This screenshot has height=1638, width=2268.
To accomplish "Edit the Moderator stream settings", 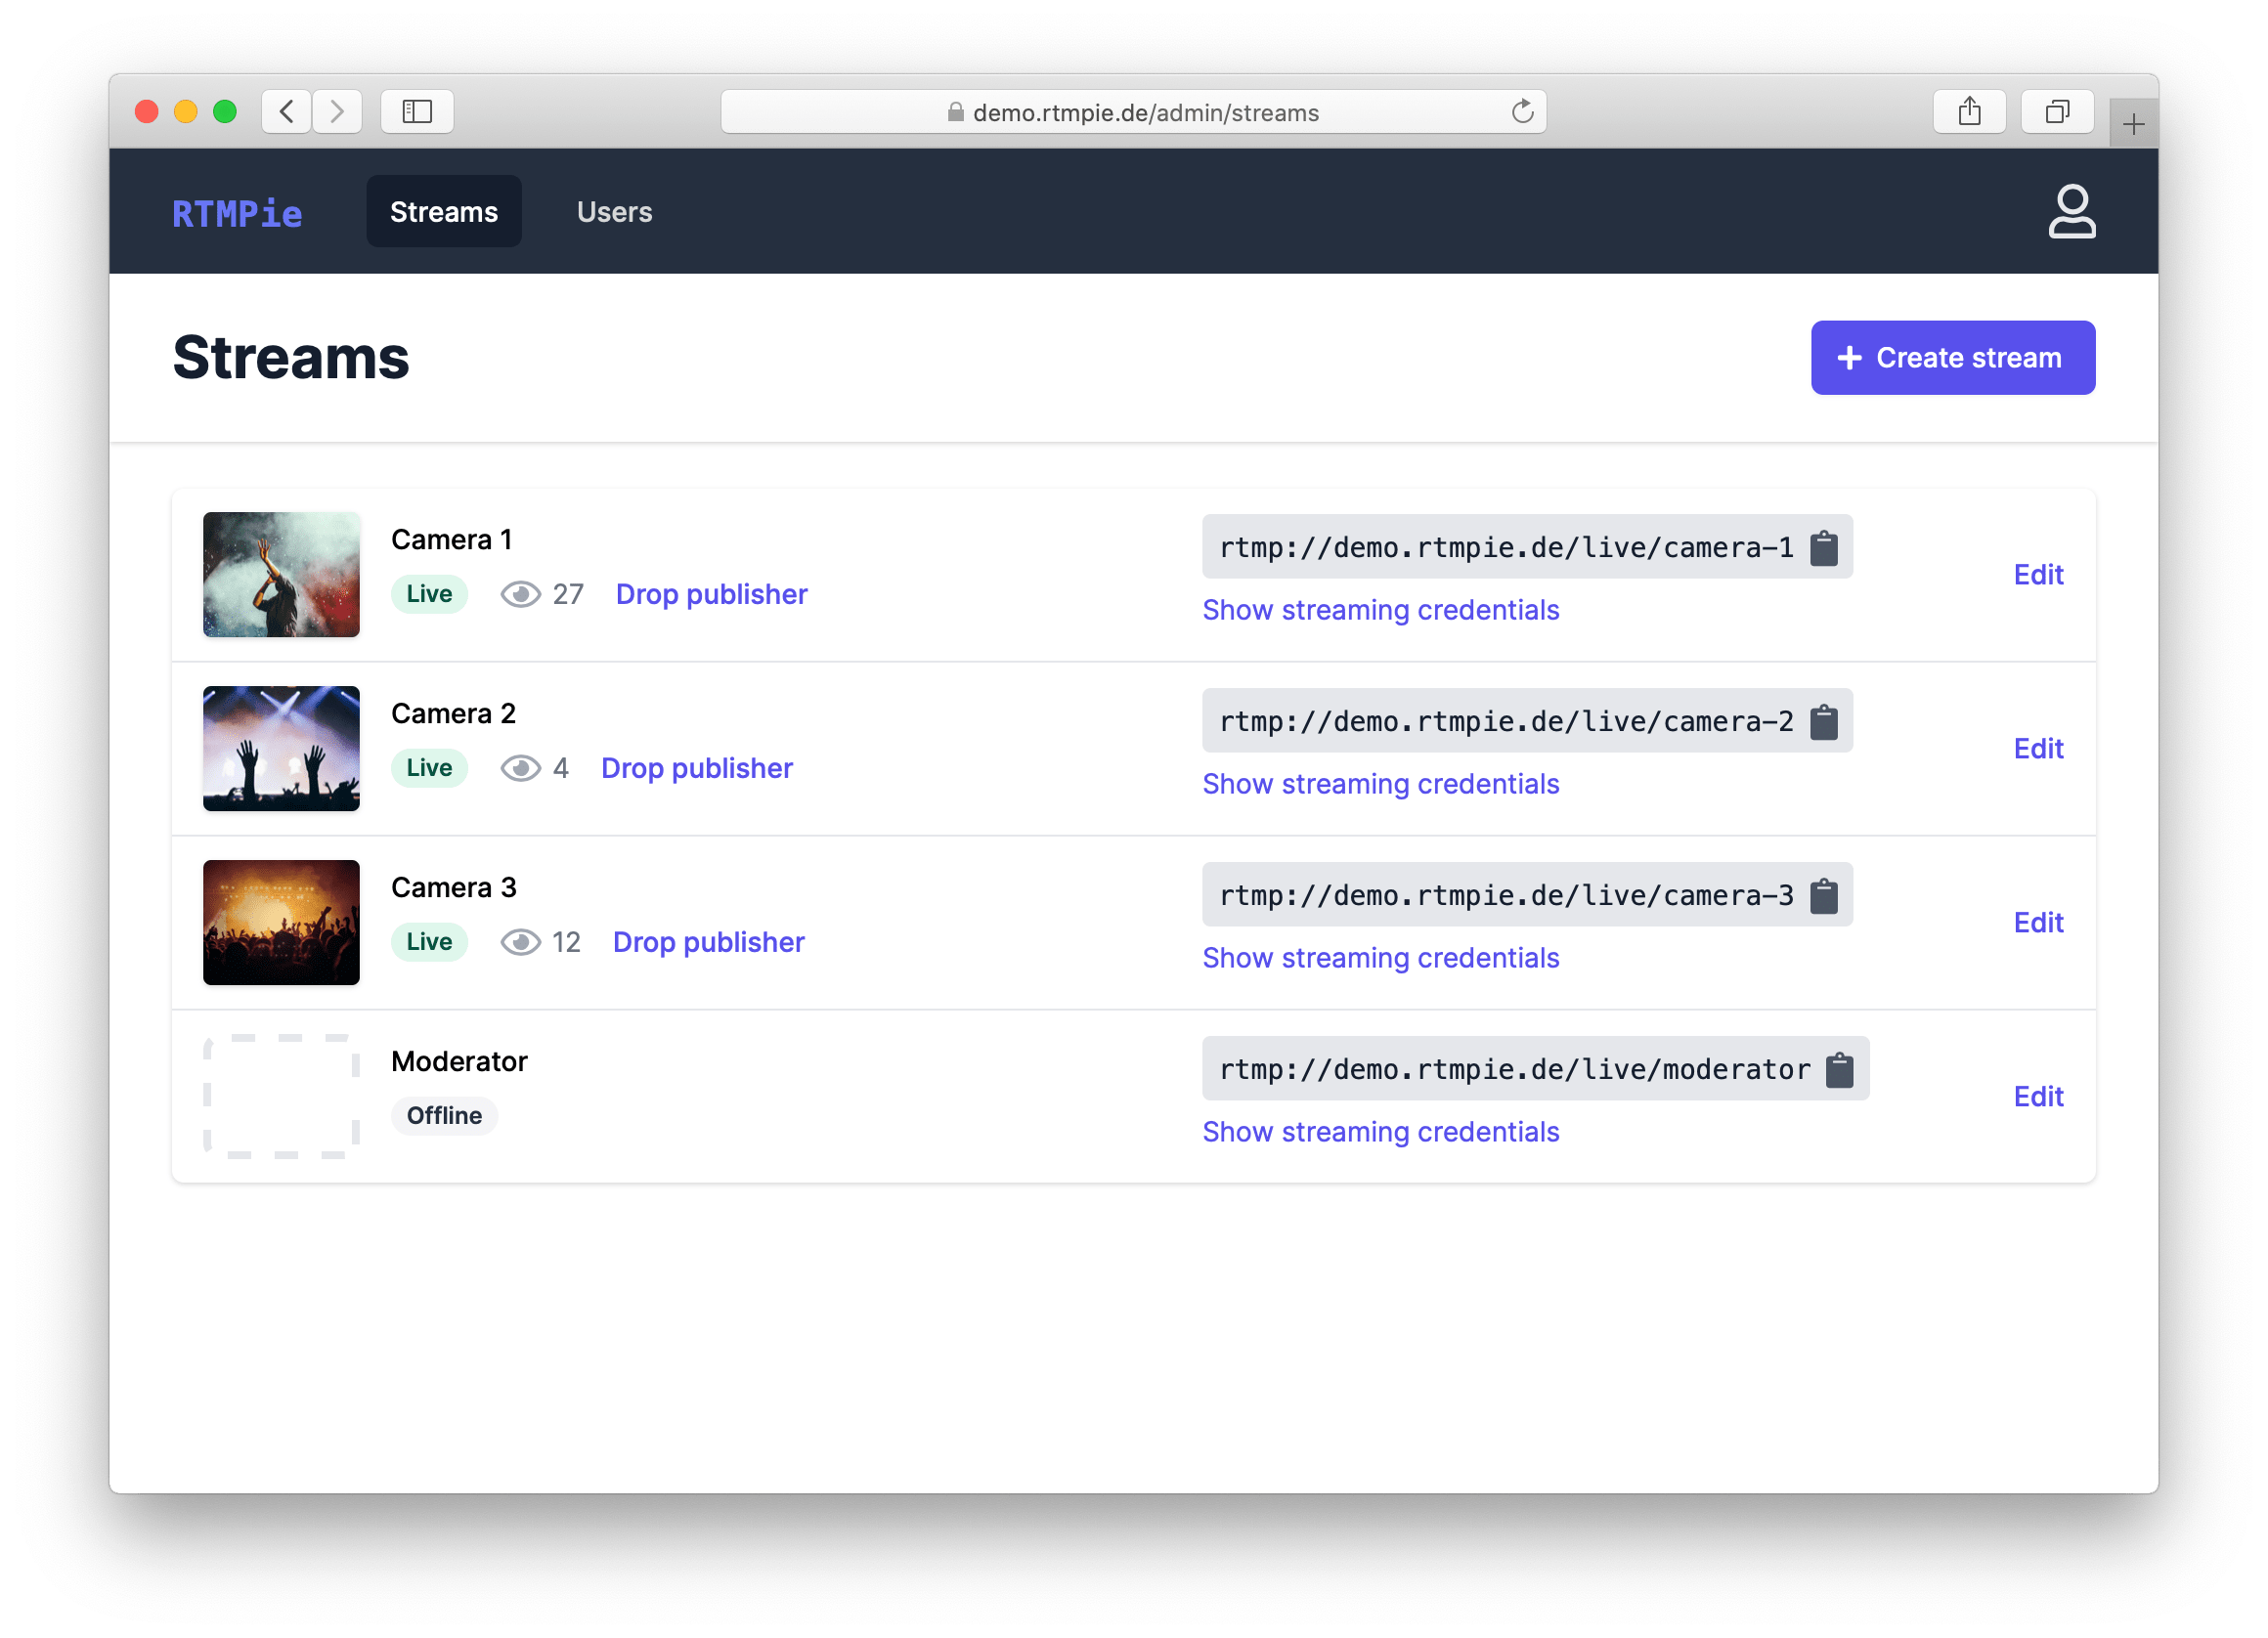I will [2037, 1096].
